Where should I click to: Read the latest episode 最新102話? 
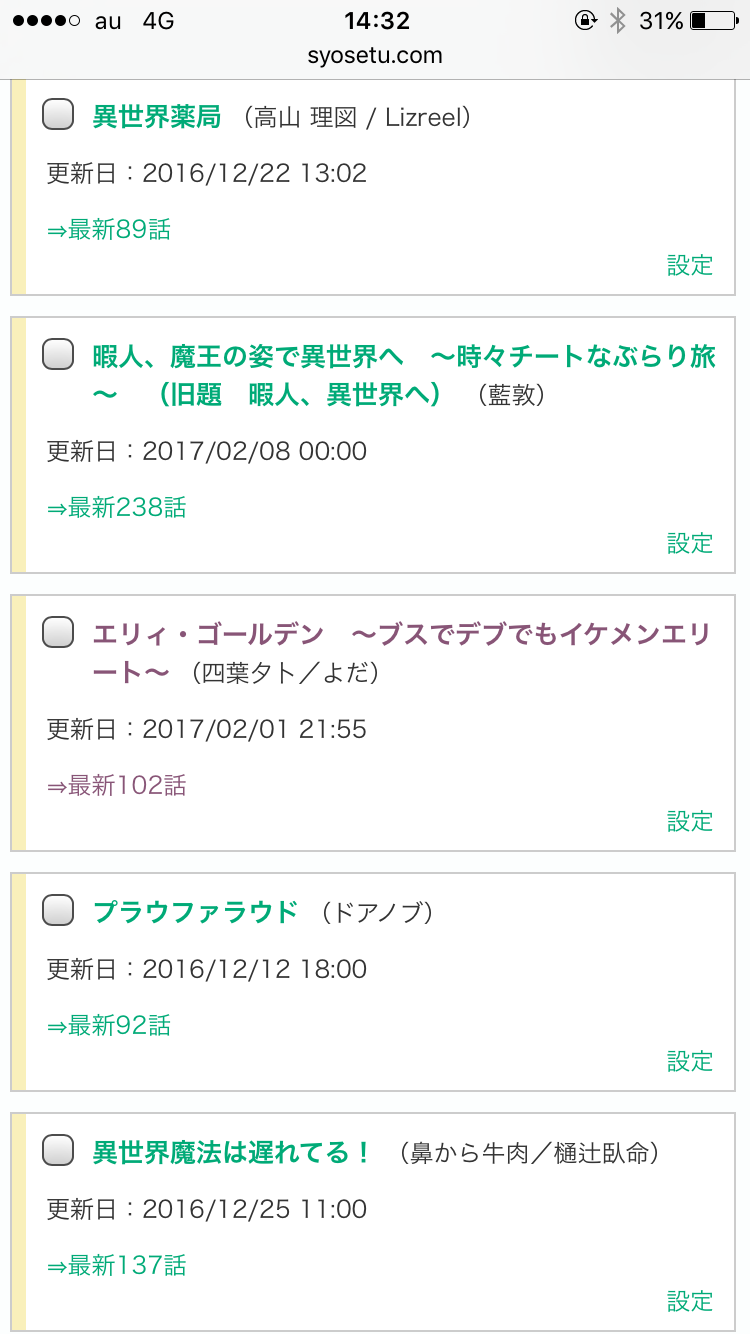pos(117,786)
